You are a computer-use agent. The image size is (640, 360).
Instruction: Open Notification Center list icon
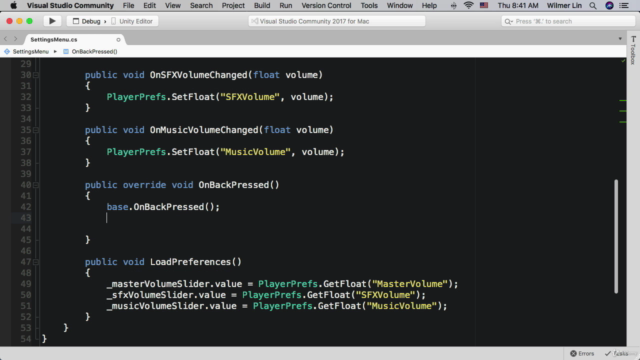click(x=624, y=5)
